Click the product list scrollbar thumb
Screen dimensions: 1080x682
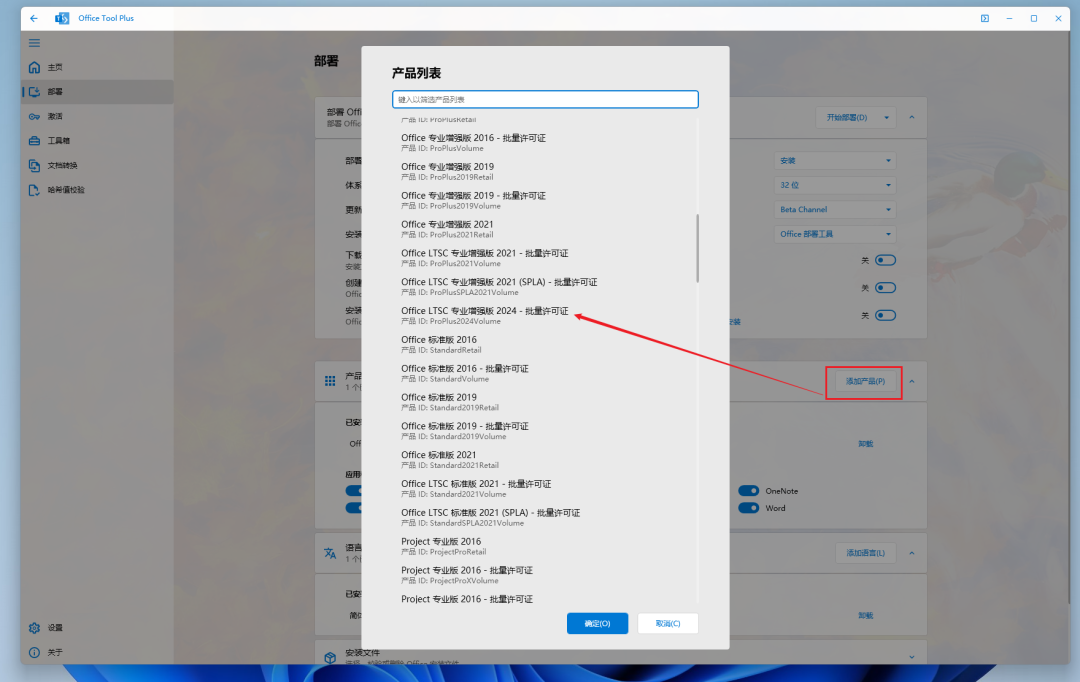(697, 248)
